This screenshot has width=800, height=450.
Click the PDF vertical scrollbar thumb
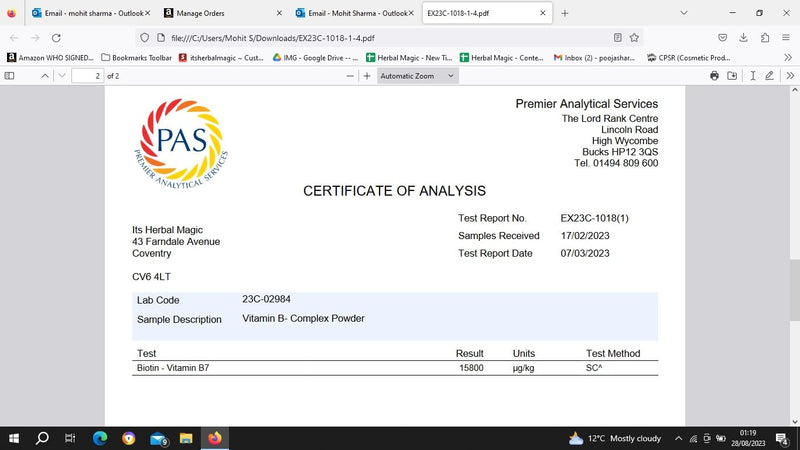click(794, 290)
